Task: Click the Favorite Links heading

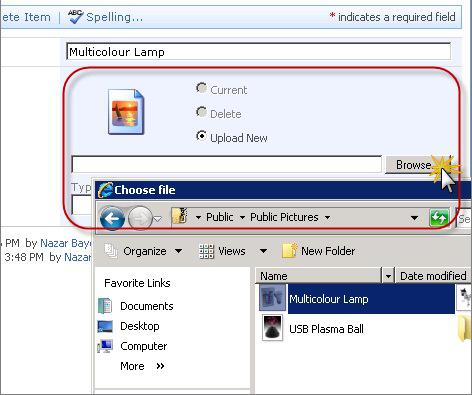Action: point(137,283)
